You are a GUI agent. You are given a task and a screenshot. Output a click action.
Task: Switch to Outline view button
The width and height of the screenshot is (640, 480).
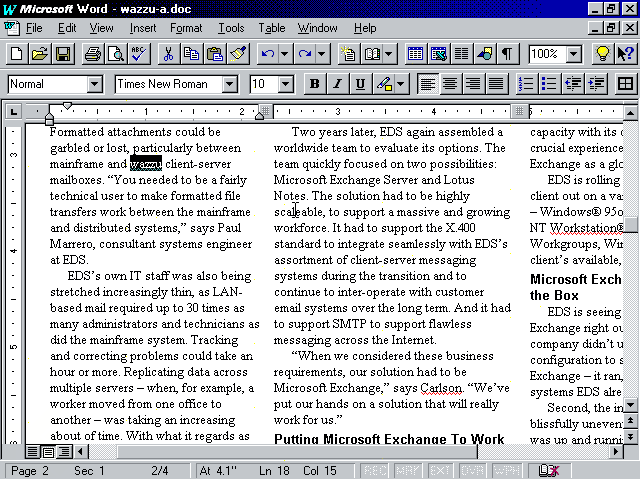[x=64, y=451]
